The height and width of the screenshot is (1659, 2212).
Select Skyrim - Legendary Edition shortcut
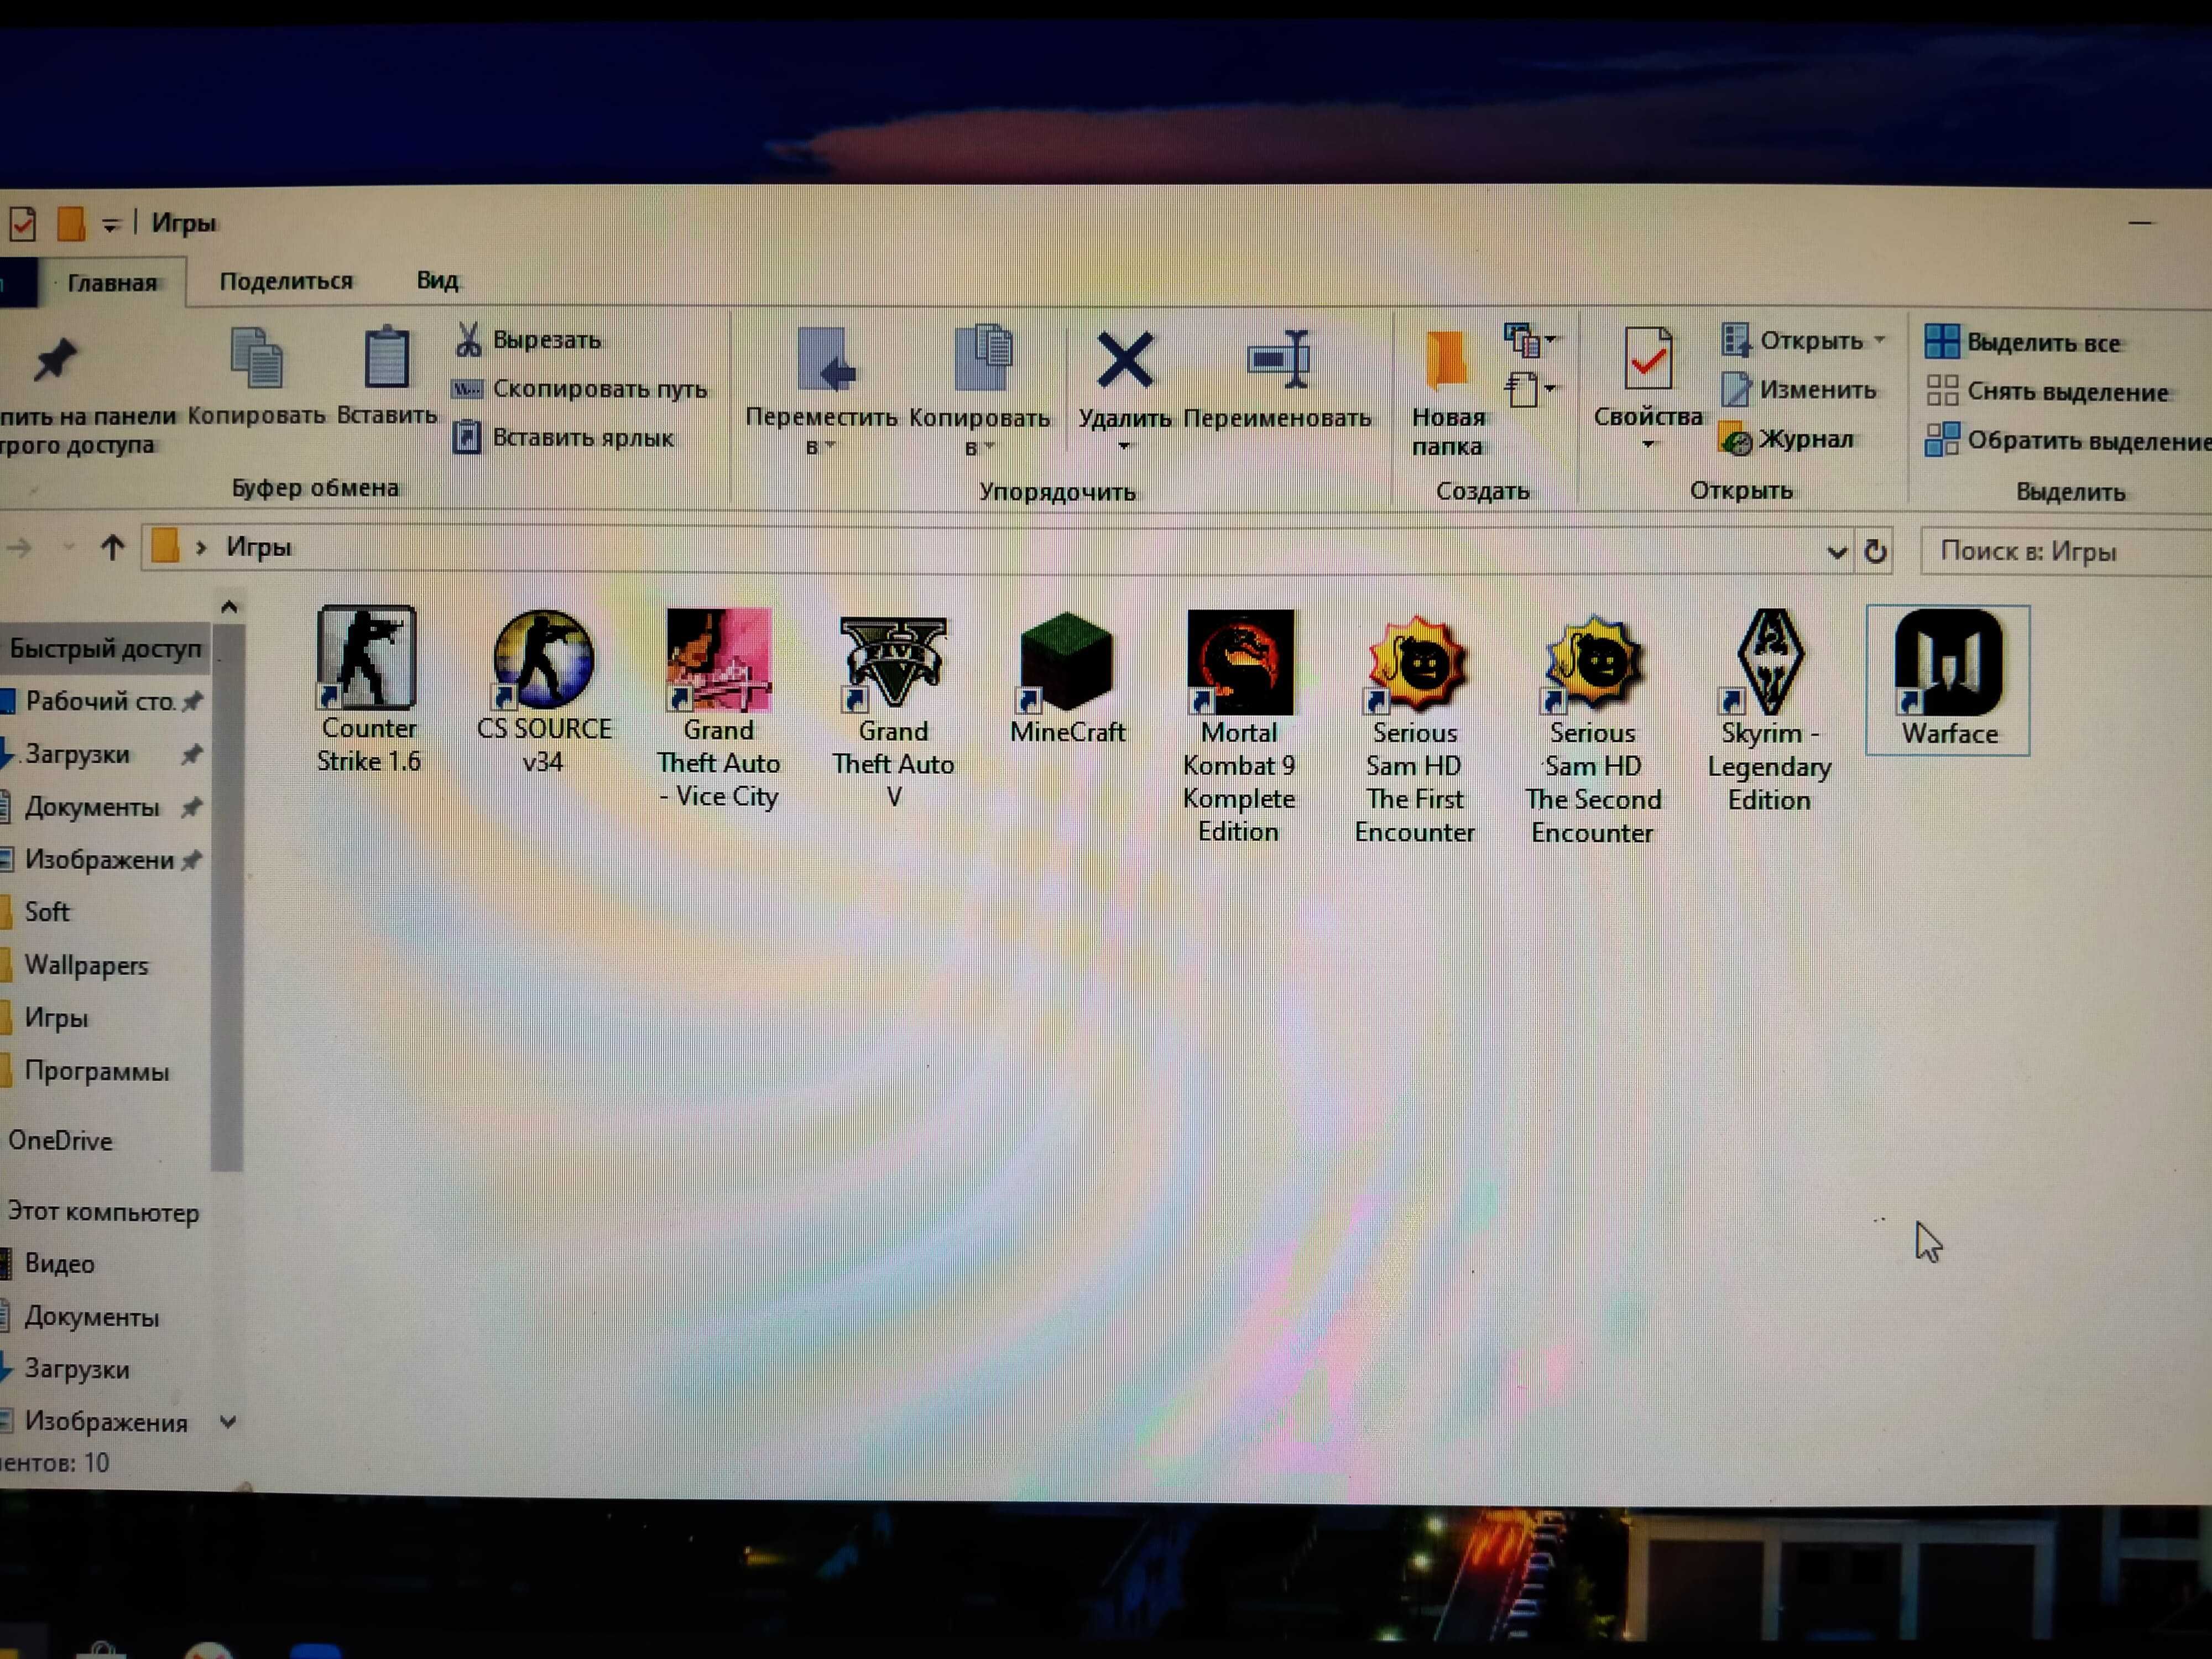point(1769,711)
